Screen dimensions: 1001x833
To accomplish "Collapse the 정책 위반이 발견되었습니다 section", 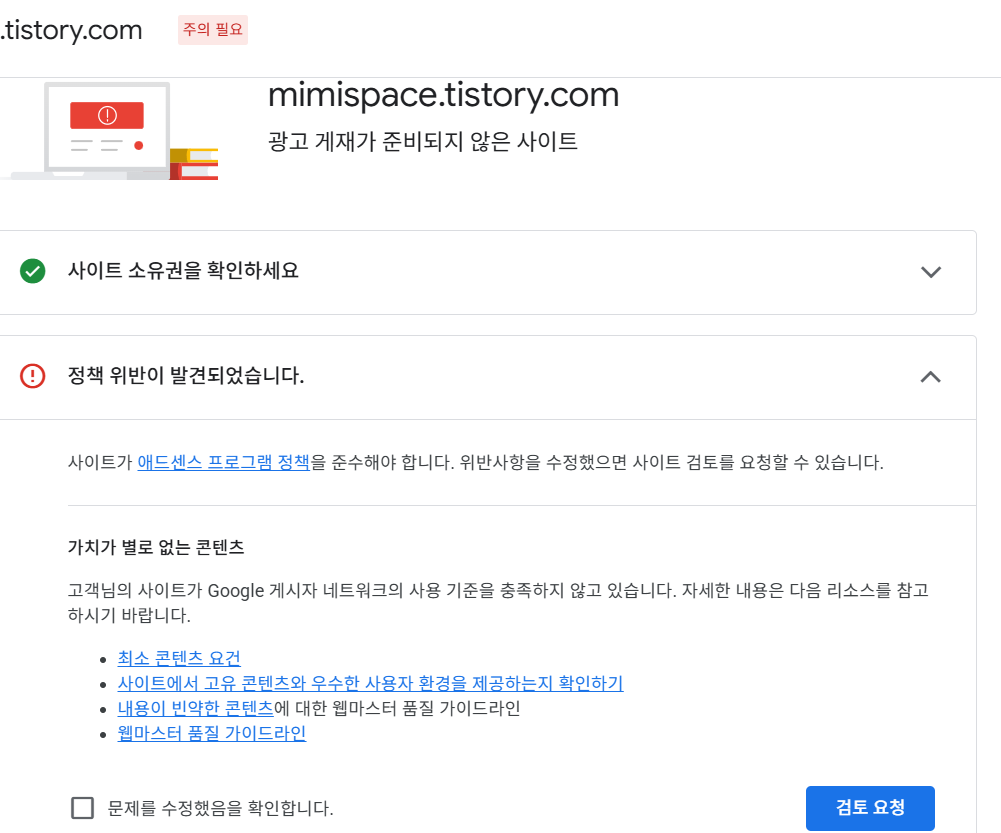I will pyautogui.click(x=931, y=377).
